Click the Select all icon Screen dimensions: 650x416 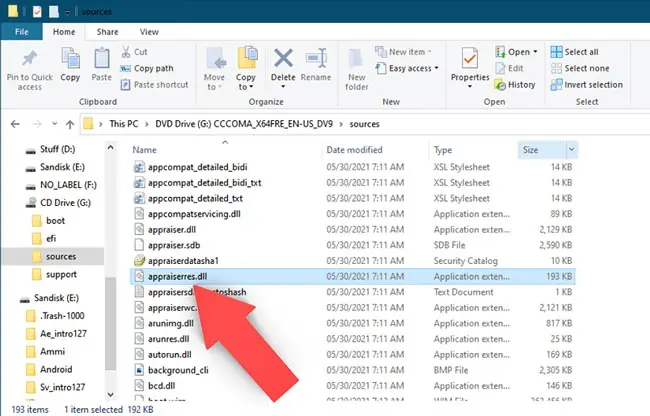tap(556, 52)
